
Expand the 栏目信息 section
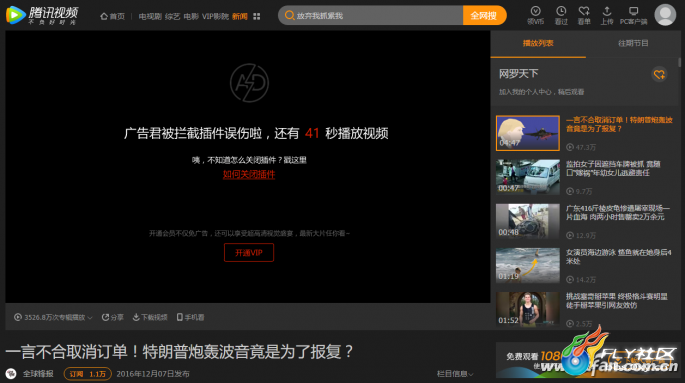point(455,374)
